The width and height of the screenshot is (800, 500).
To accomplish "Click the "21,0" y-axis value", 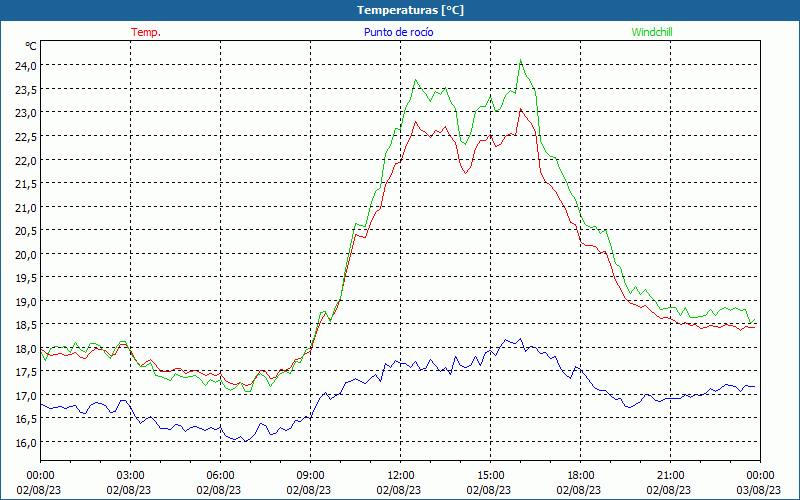I will click(26, 207).
